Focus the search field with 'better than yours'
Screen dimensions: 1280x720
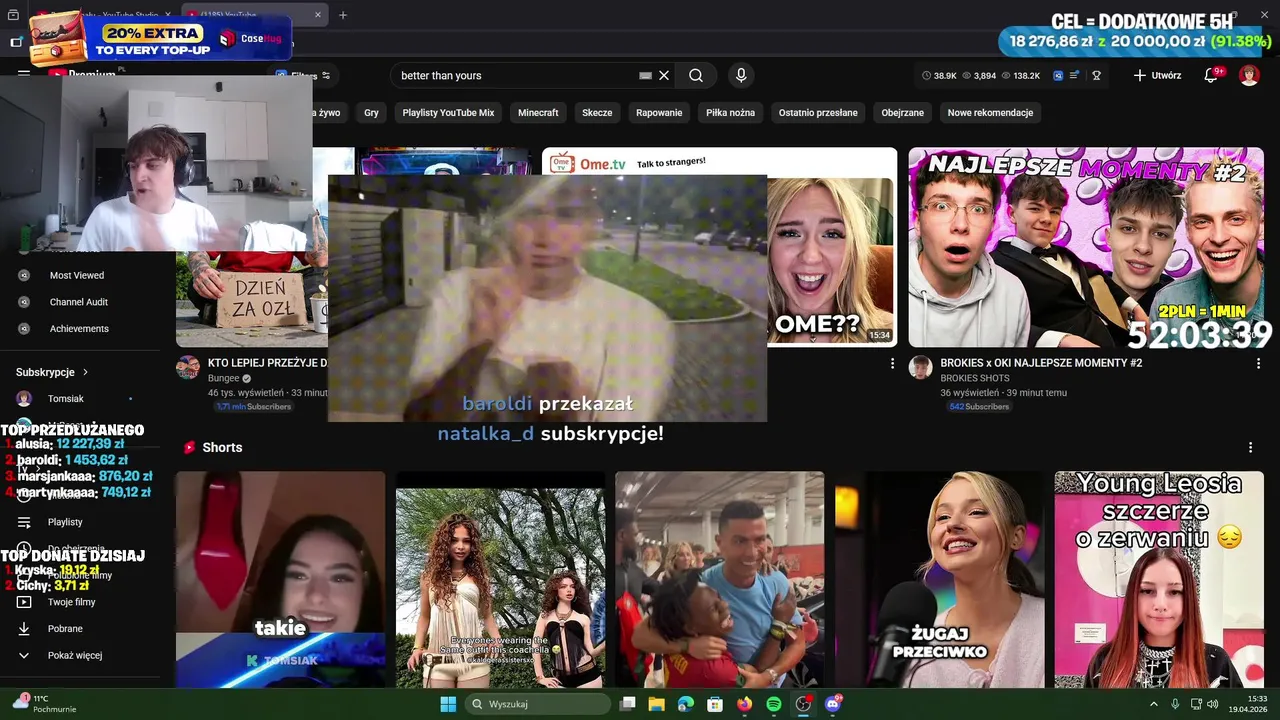[515, 75]
